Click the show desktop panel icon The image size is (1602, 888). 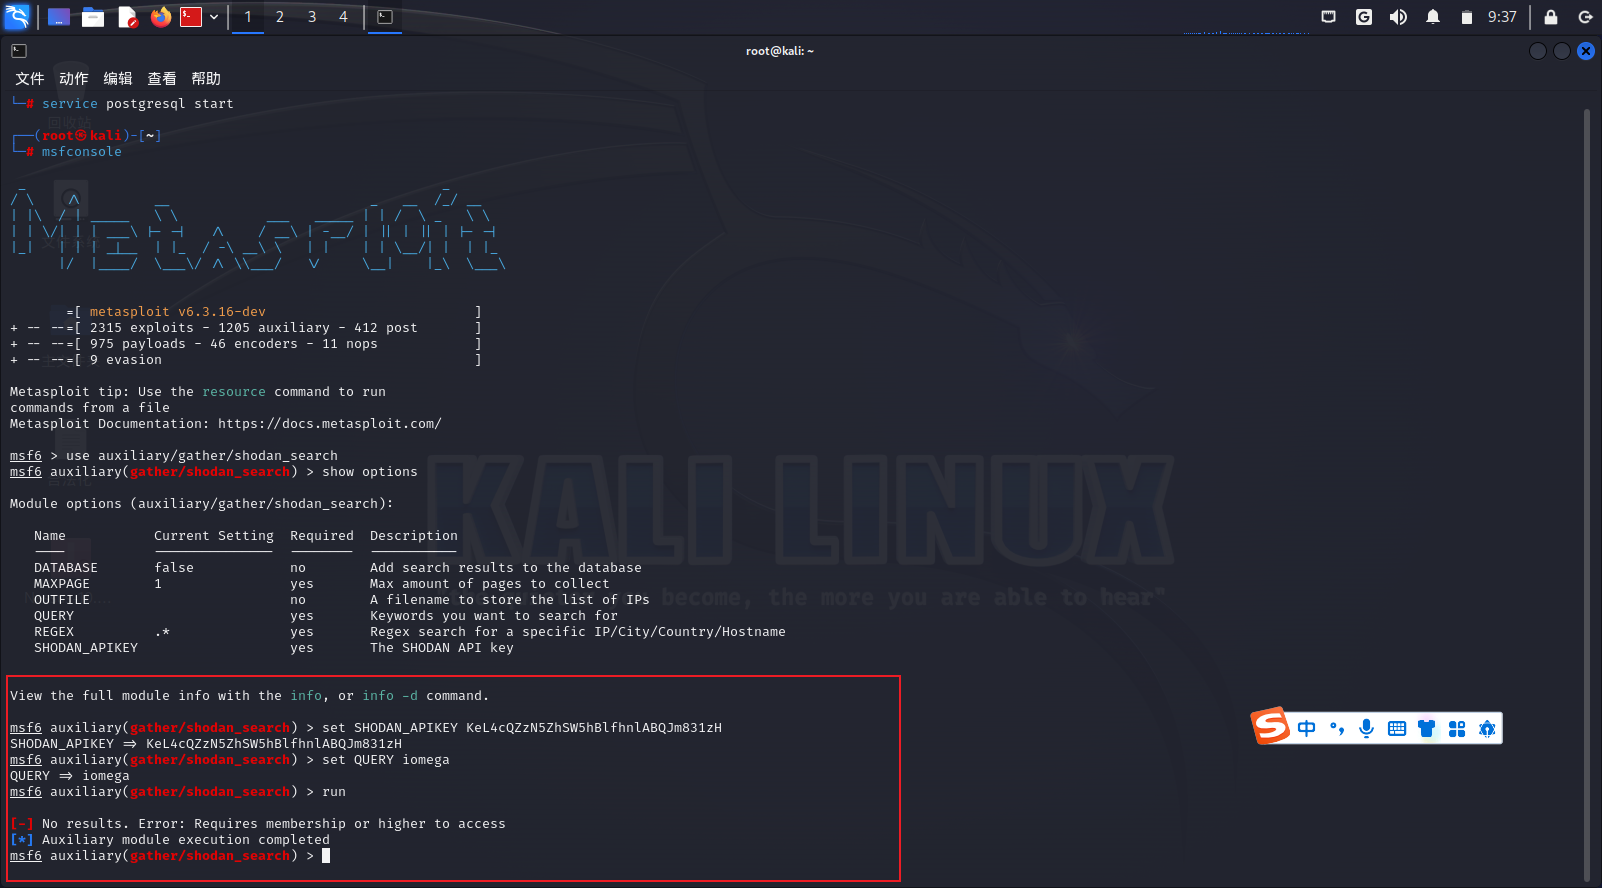pos(59,17)
